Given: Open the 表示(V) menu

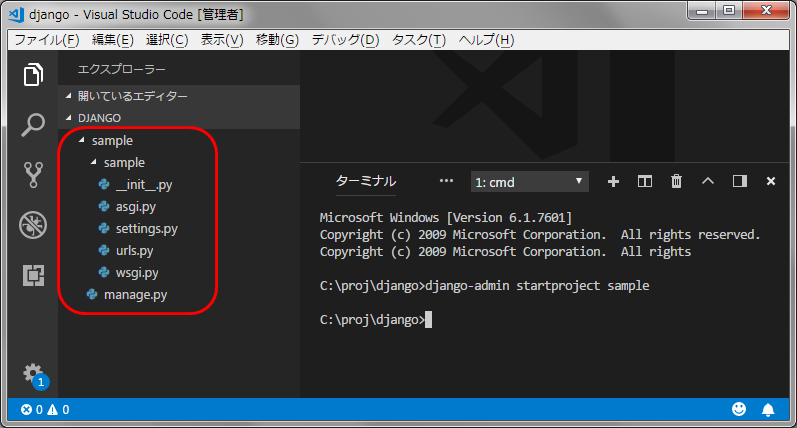Looking at the screenshot, I should coord(222,40).
